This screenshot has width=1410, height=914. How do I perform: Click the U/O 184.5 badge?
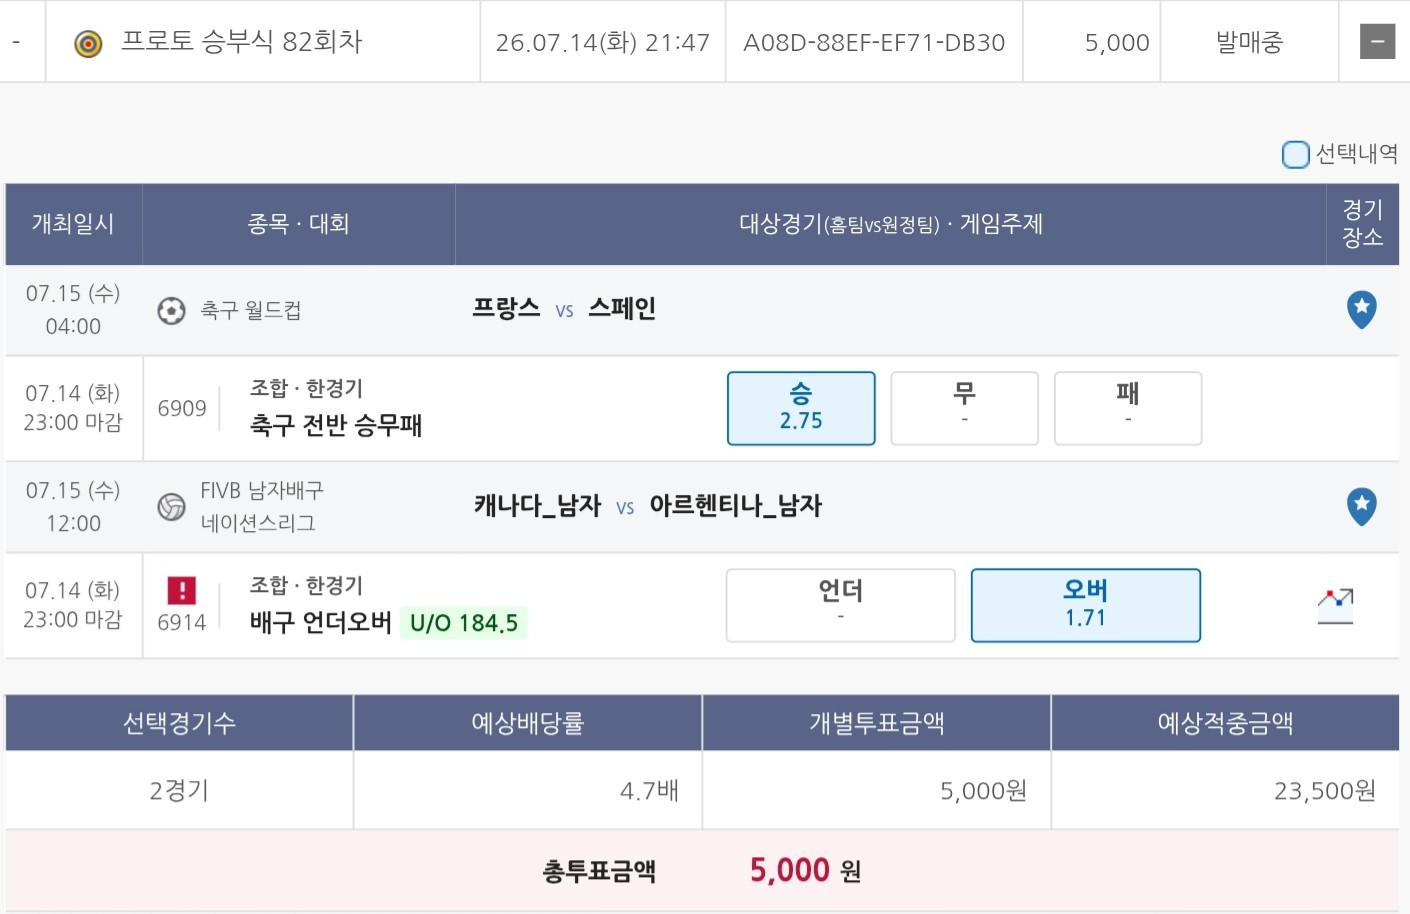464,623
